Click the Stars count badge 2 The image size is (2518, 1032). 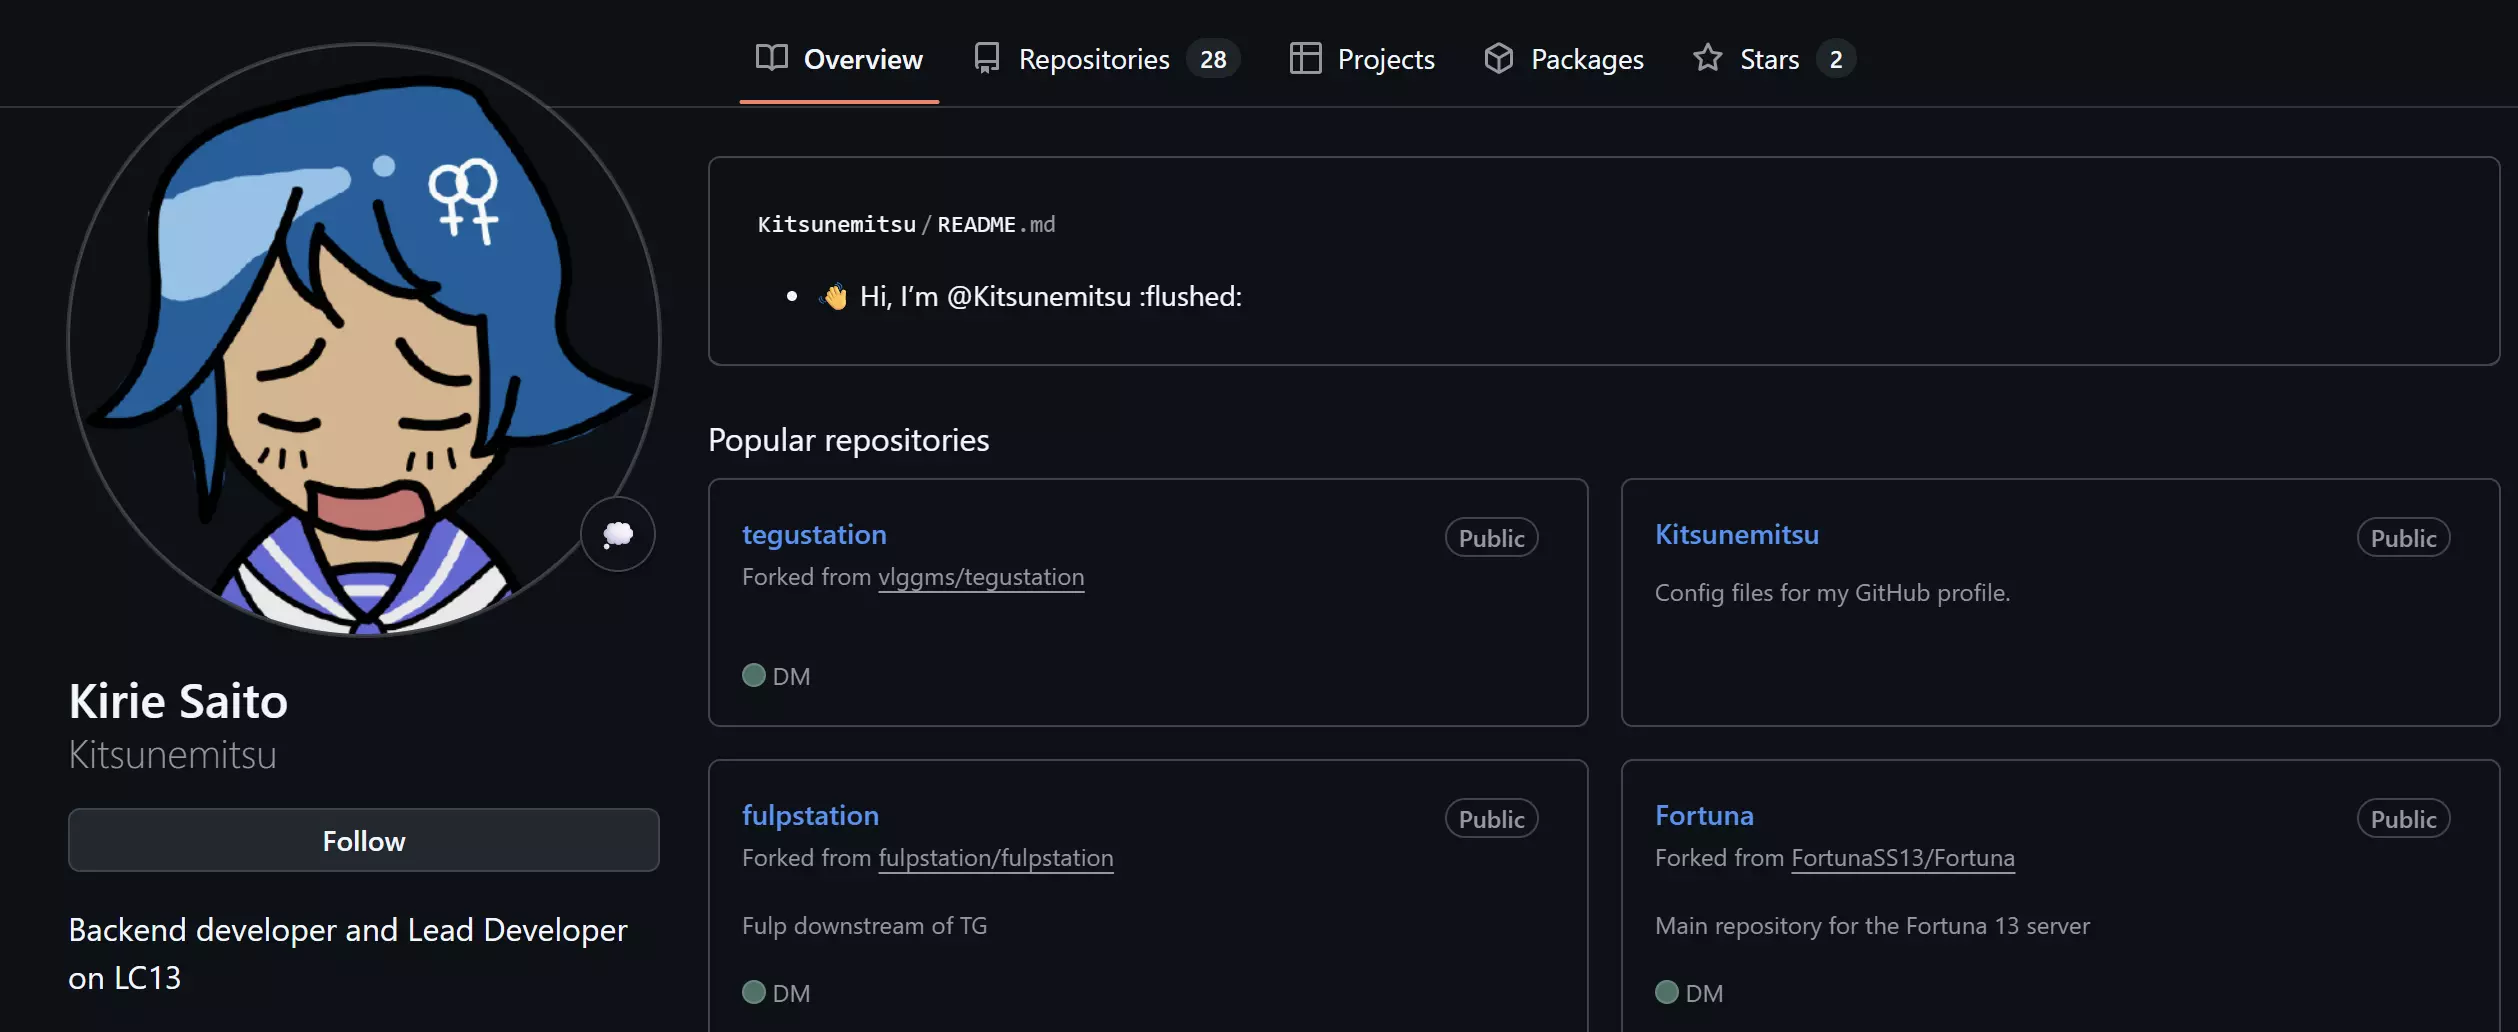pos(1836,59)
